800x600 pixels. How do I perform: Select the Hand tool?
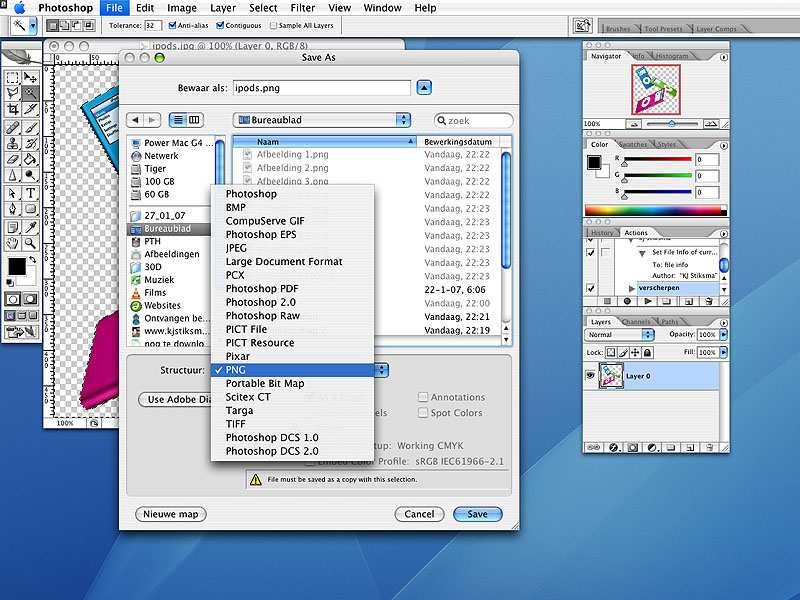tap(13, 242)
